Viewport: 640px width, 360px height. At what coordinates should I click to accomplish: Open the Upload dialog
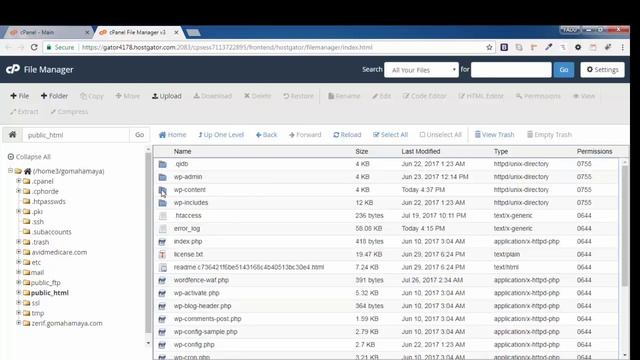pos(167,96)
